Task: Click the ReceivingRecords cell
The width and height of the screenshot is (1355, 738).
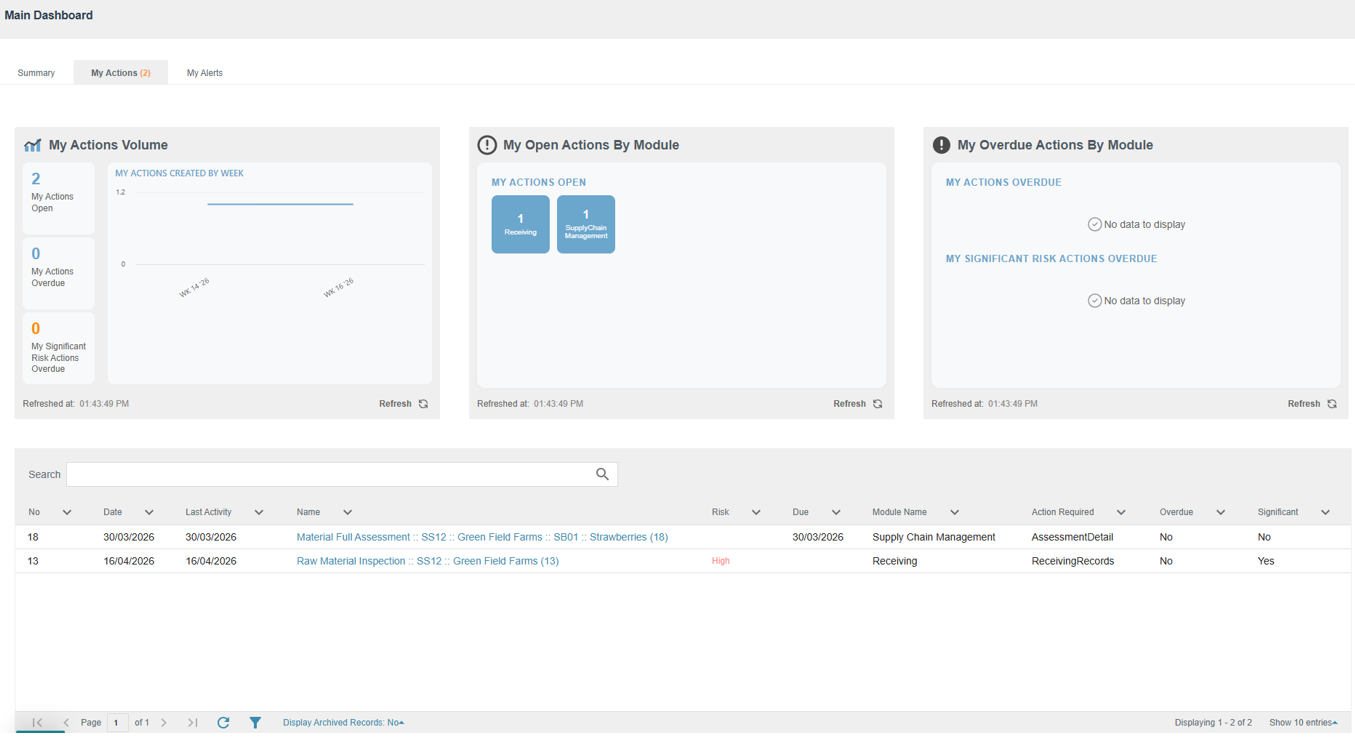Action: 1073,561
